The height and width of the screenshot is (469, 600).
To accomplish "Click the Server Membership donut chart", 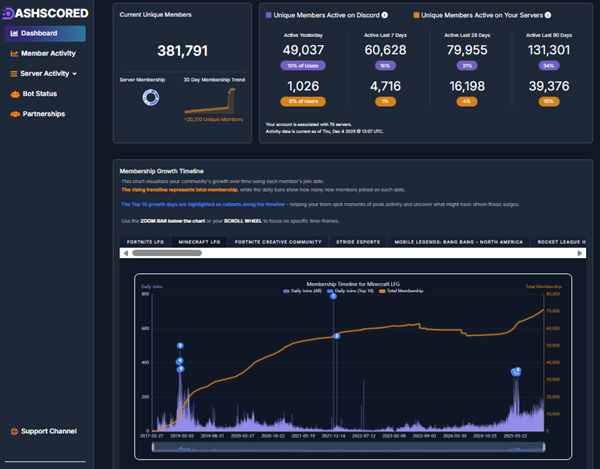I will click(151, 98).
